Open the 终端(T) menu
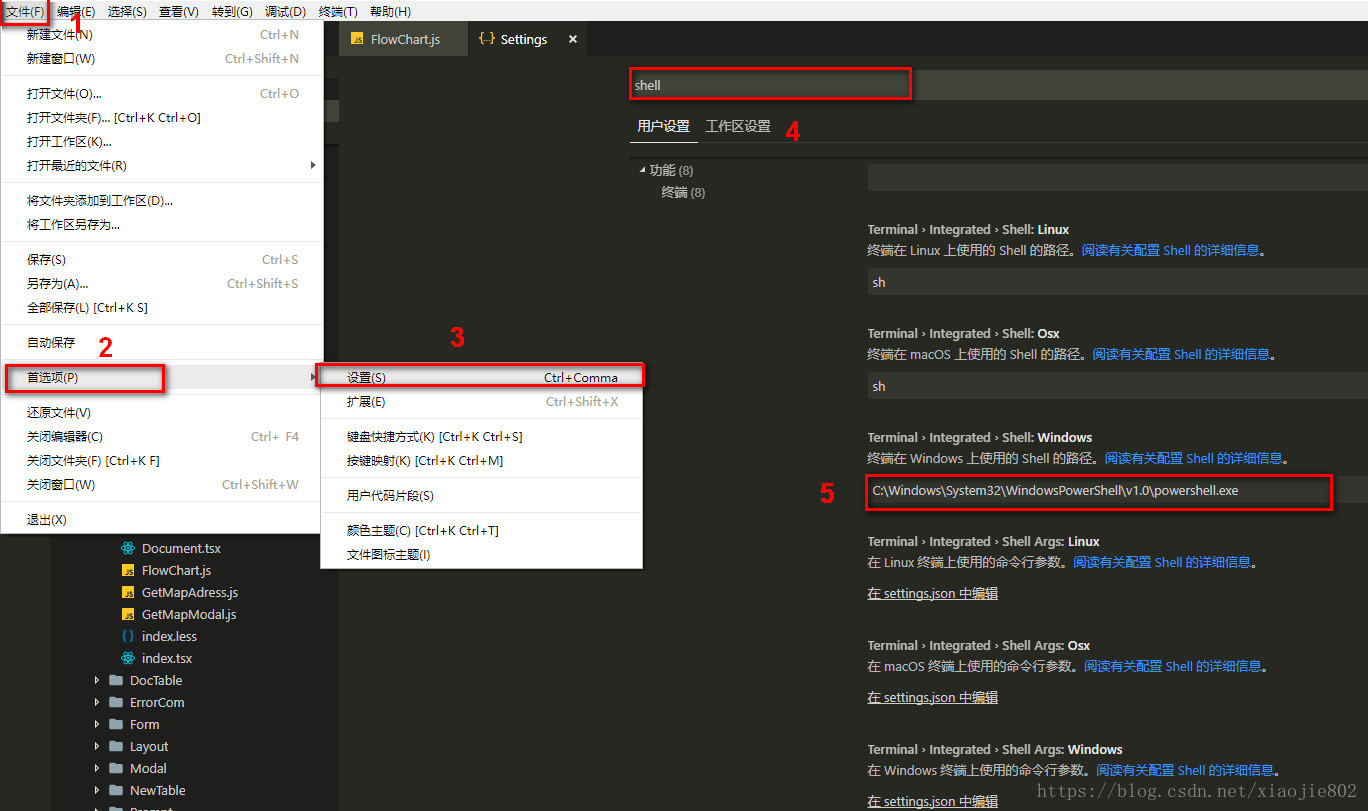The height and width of the screenshot is (811, 1368). (338, 11)
